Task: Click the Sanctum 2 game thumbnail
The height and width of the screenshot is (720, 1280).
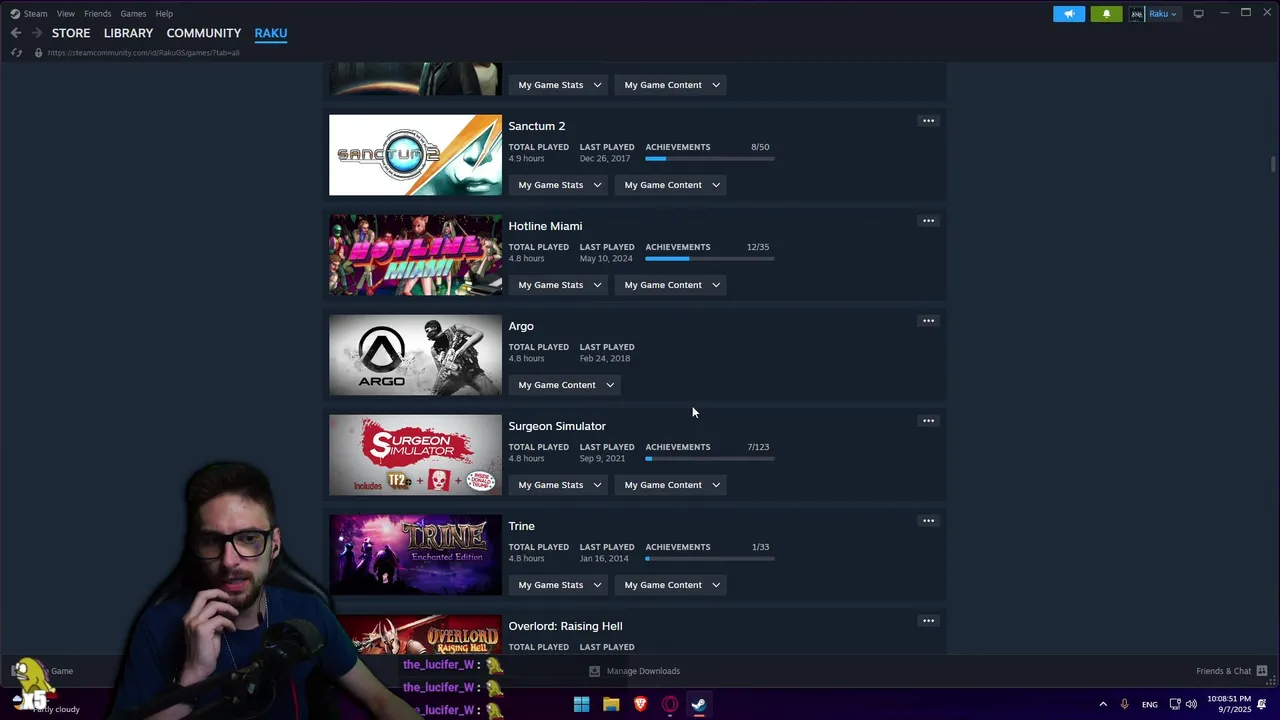Action: 415,155
